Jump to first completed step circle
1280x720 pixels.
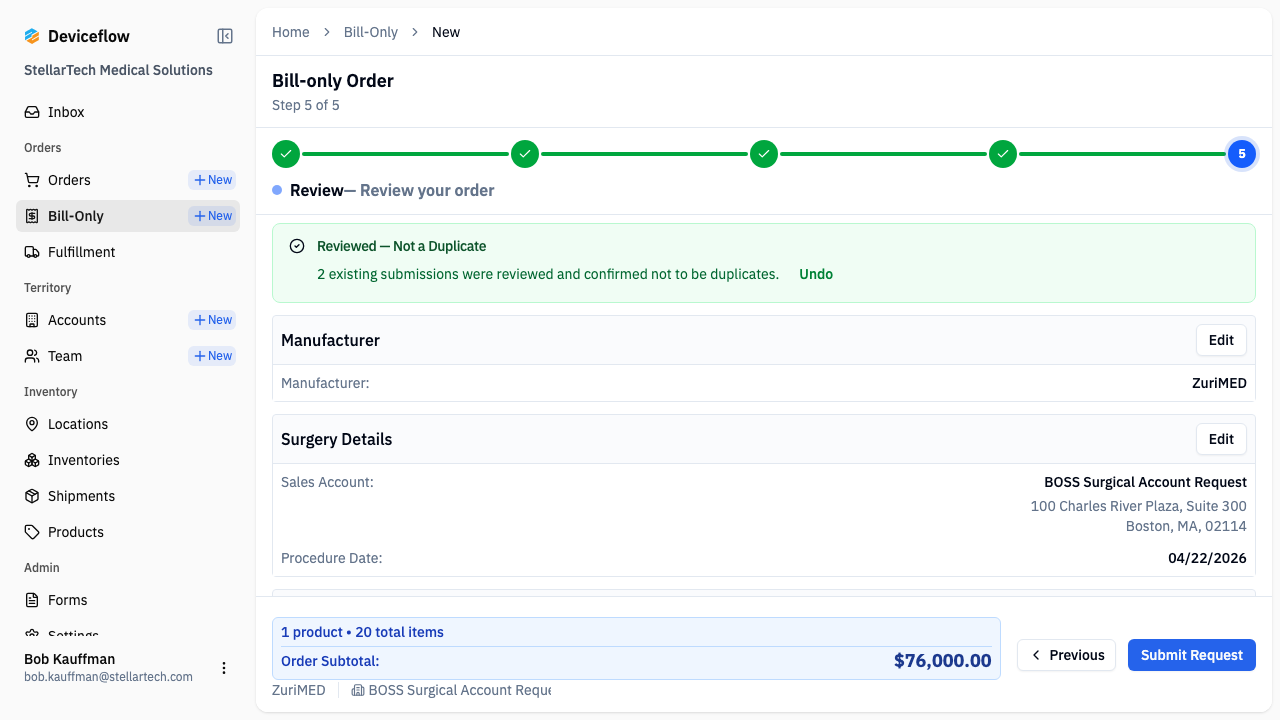286,154
